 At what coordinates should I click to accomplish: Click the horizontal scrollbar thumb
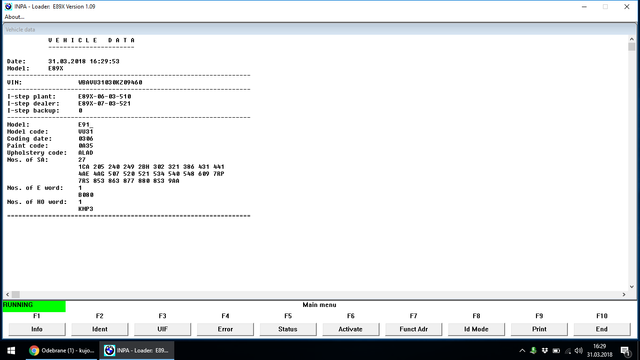click(x=16, y=294)
